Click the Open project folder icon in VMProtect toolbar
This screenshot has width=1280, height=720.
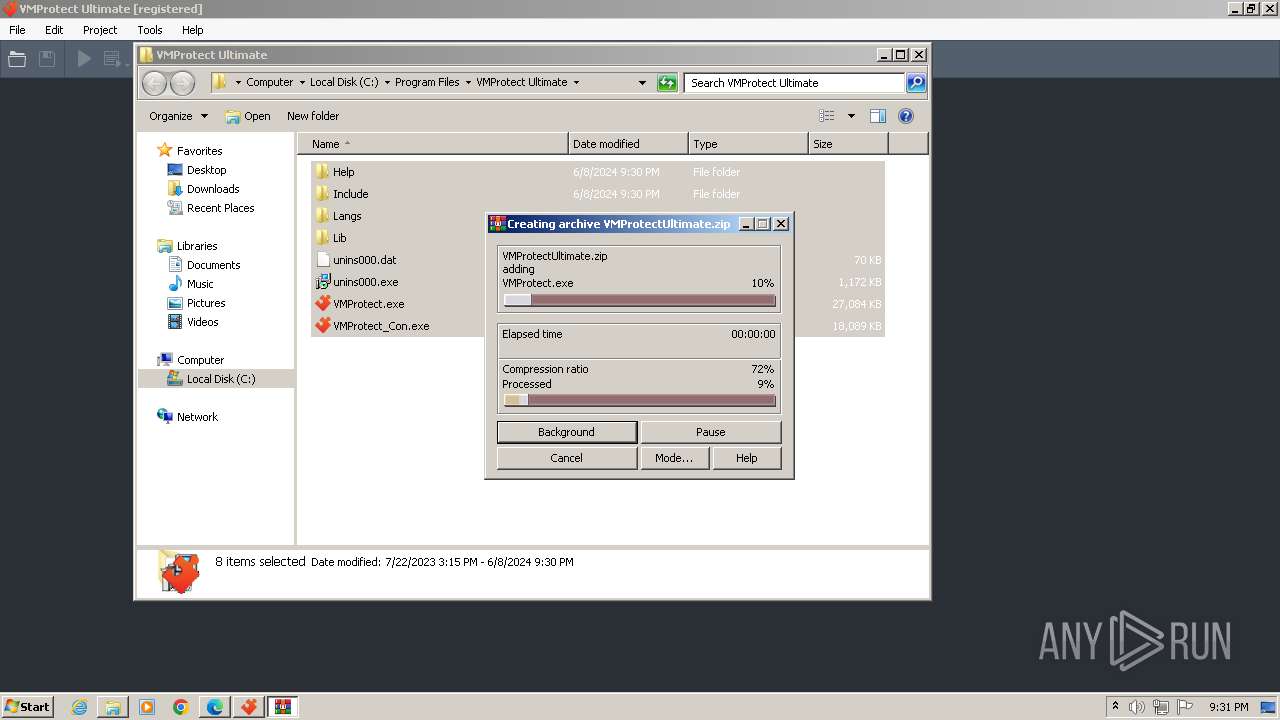coord(17,59)
